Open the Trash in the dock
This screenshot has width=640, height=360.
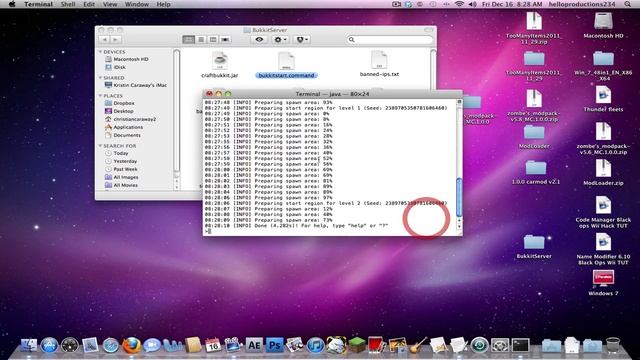coord(613,345)
